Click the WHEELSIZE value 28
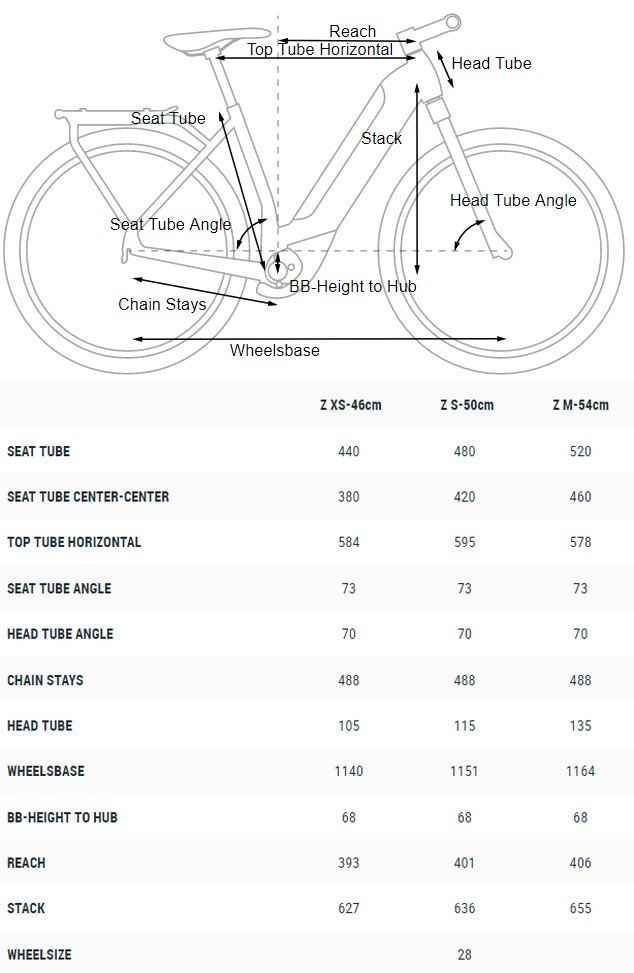The height and width of the screenshot is (973, 634). coord(464,954)
